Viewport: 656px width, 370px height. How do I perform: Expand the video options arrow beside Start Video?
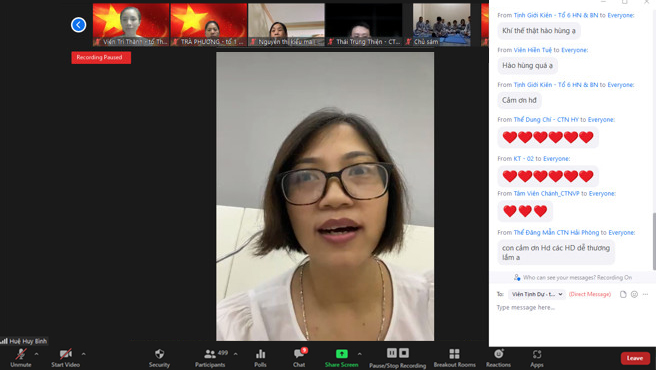pyautogui.click(x=84, y=354)
